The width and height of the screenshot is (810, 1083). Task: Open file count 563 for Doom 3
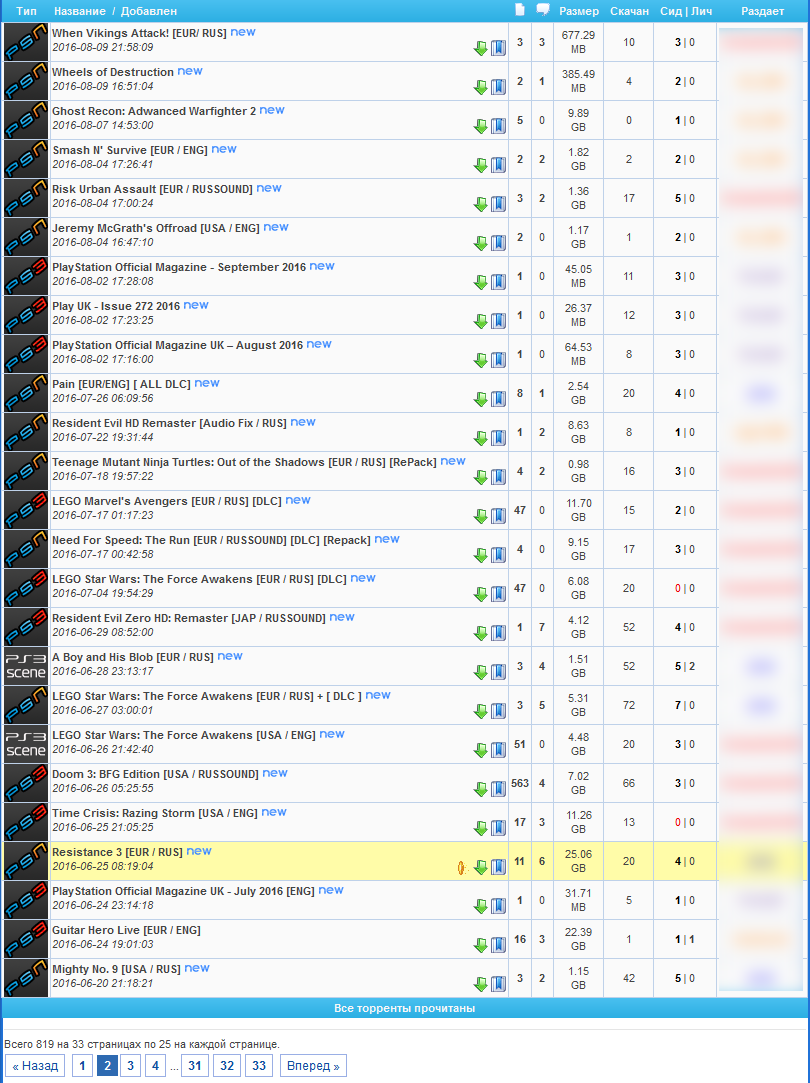pyautogui.click(x=520, y=783)
